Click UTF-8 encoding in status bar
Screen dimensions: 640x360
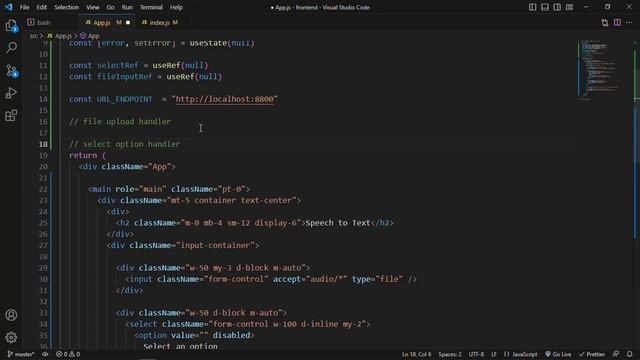[476, 354]
